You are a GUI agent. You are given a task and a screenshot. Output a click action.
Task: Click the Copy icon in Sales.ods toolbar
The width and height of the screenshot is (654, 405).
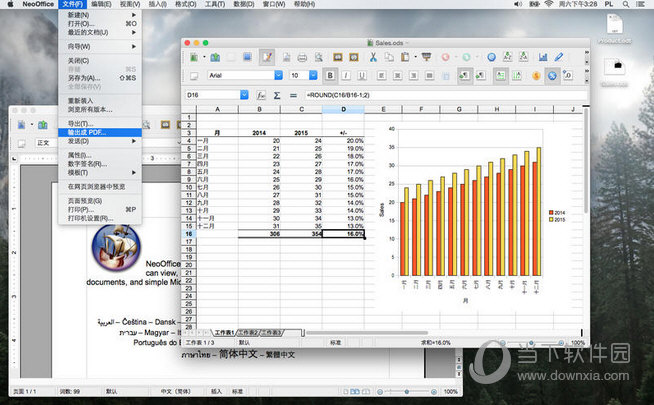click(389, 57)
